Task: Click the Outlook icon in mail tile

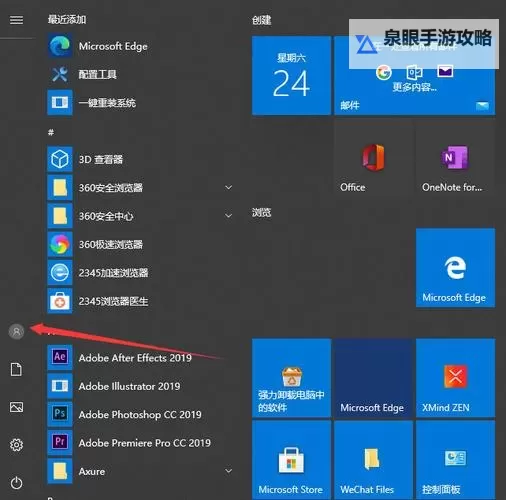Action: pyautogui.click(x=414, y=72)
